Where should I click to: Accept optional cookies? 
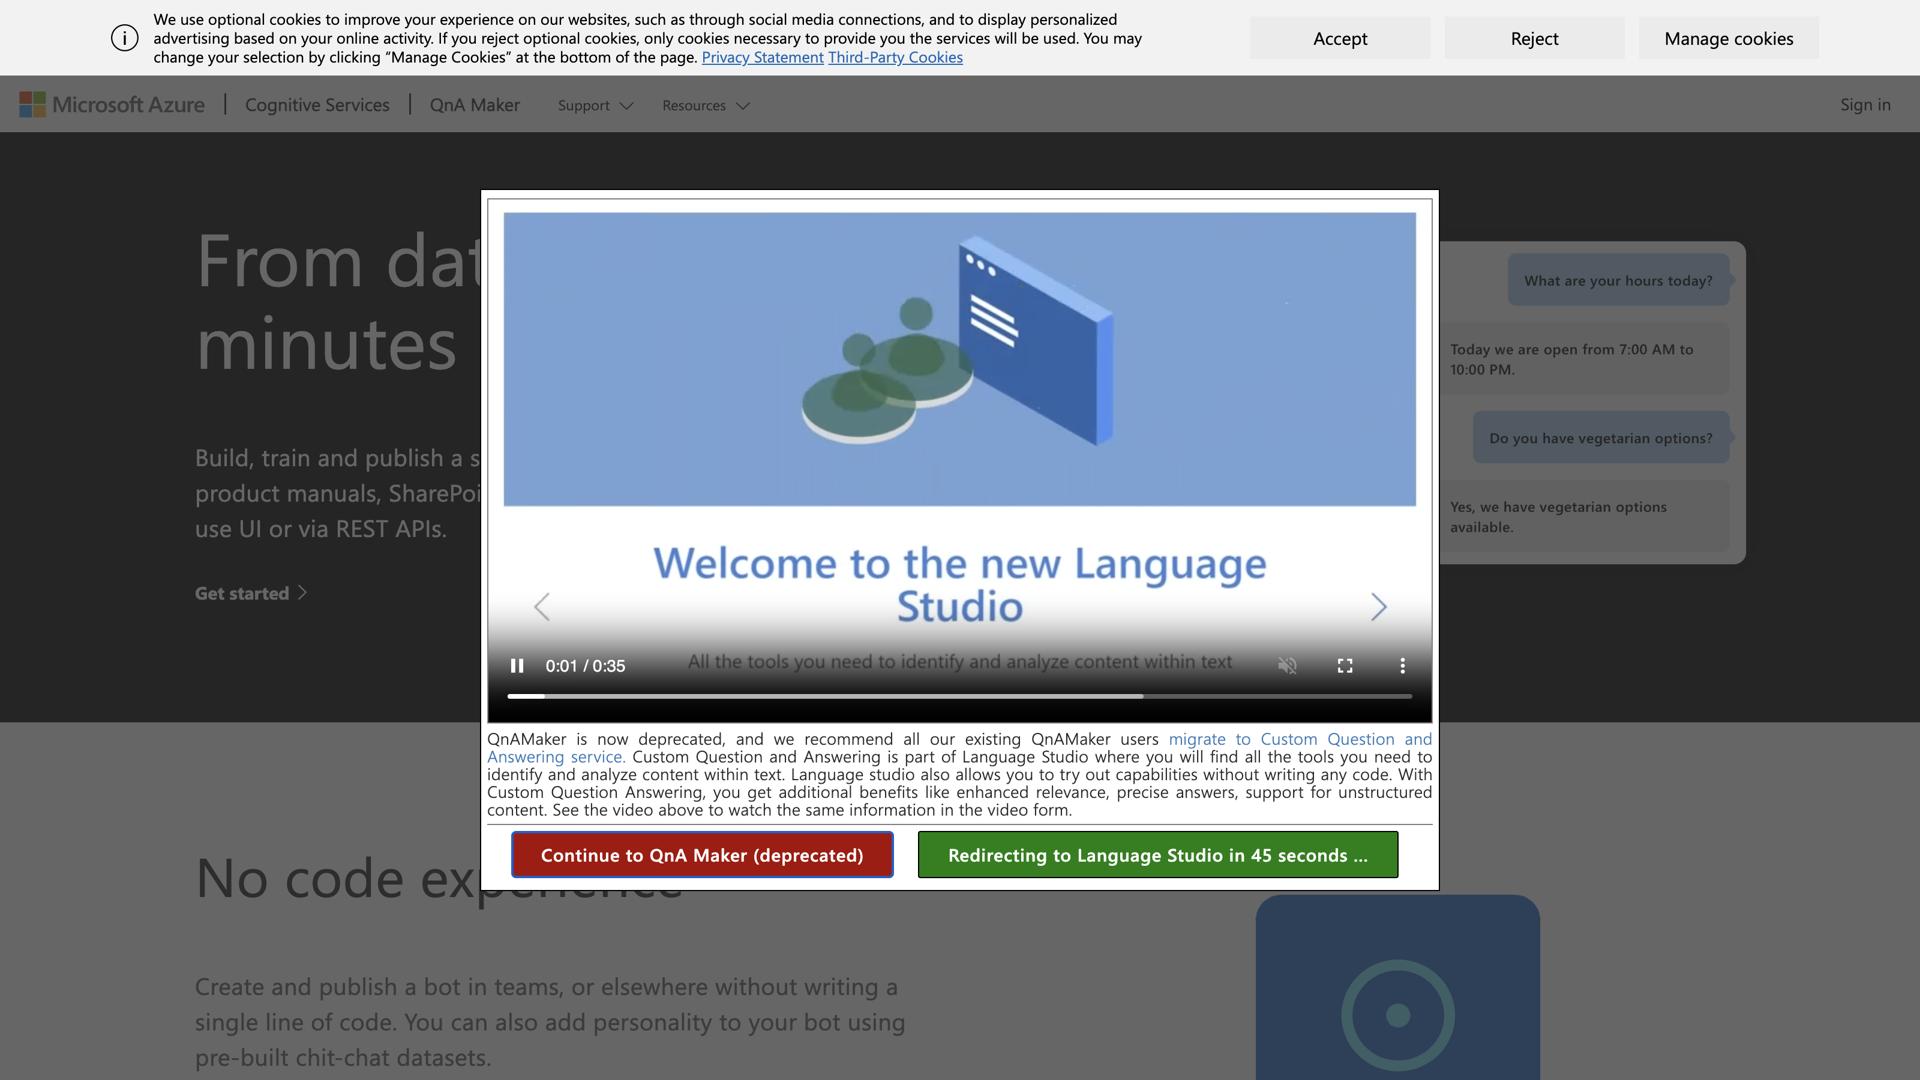(1339, 38)
